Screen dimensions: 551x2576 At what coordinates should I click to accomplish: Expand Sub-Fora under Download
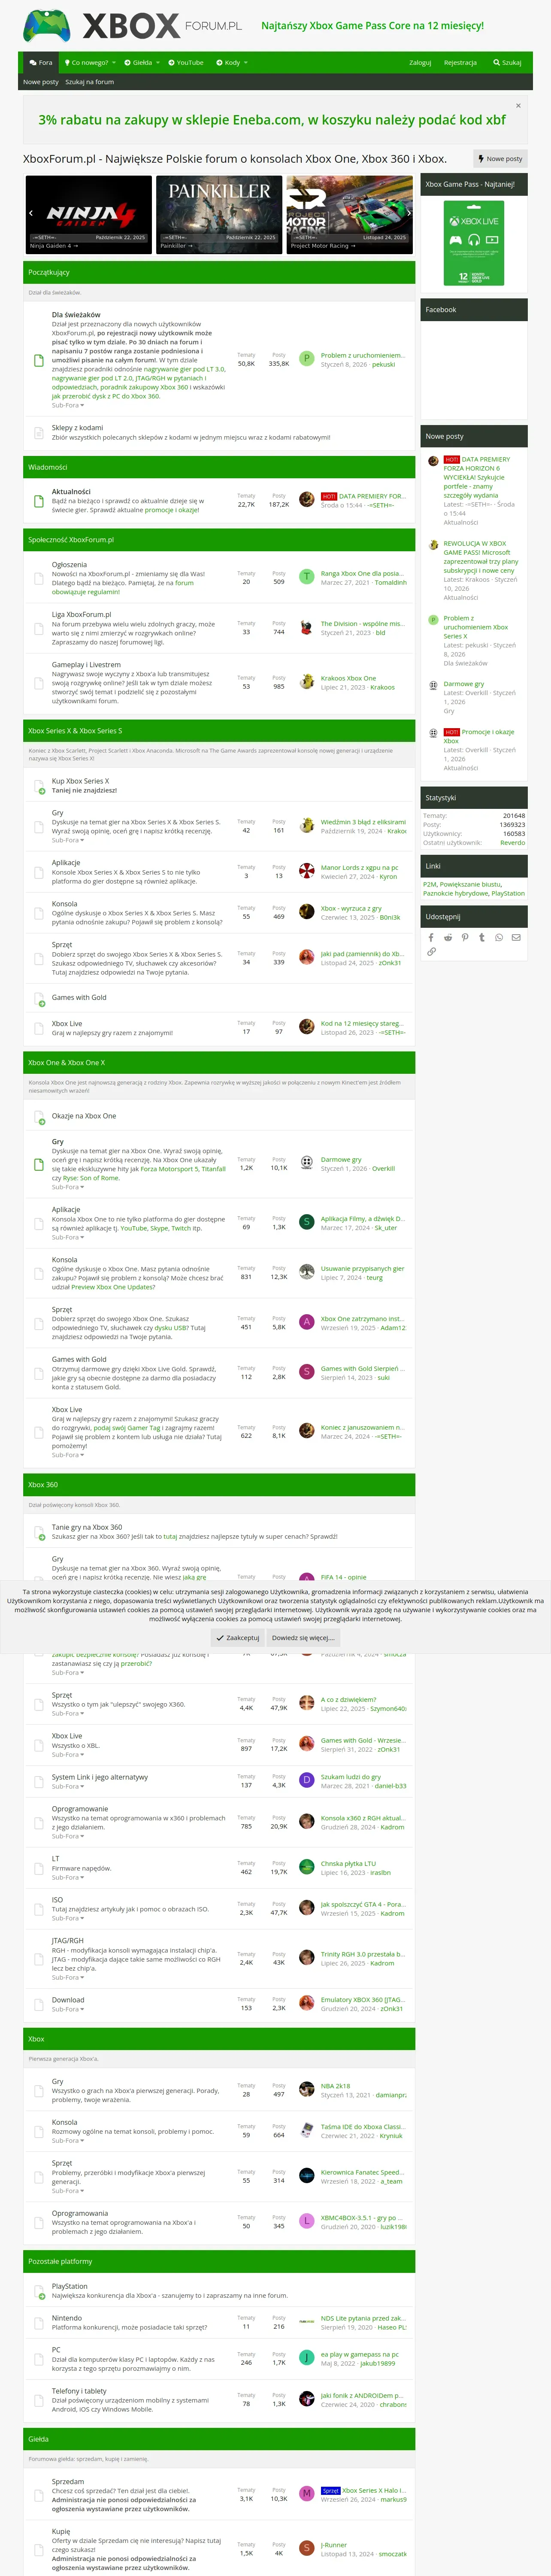[x=68, y=2009]
